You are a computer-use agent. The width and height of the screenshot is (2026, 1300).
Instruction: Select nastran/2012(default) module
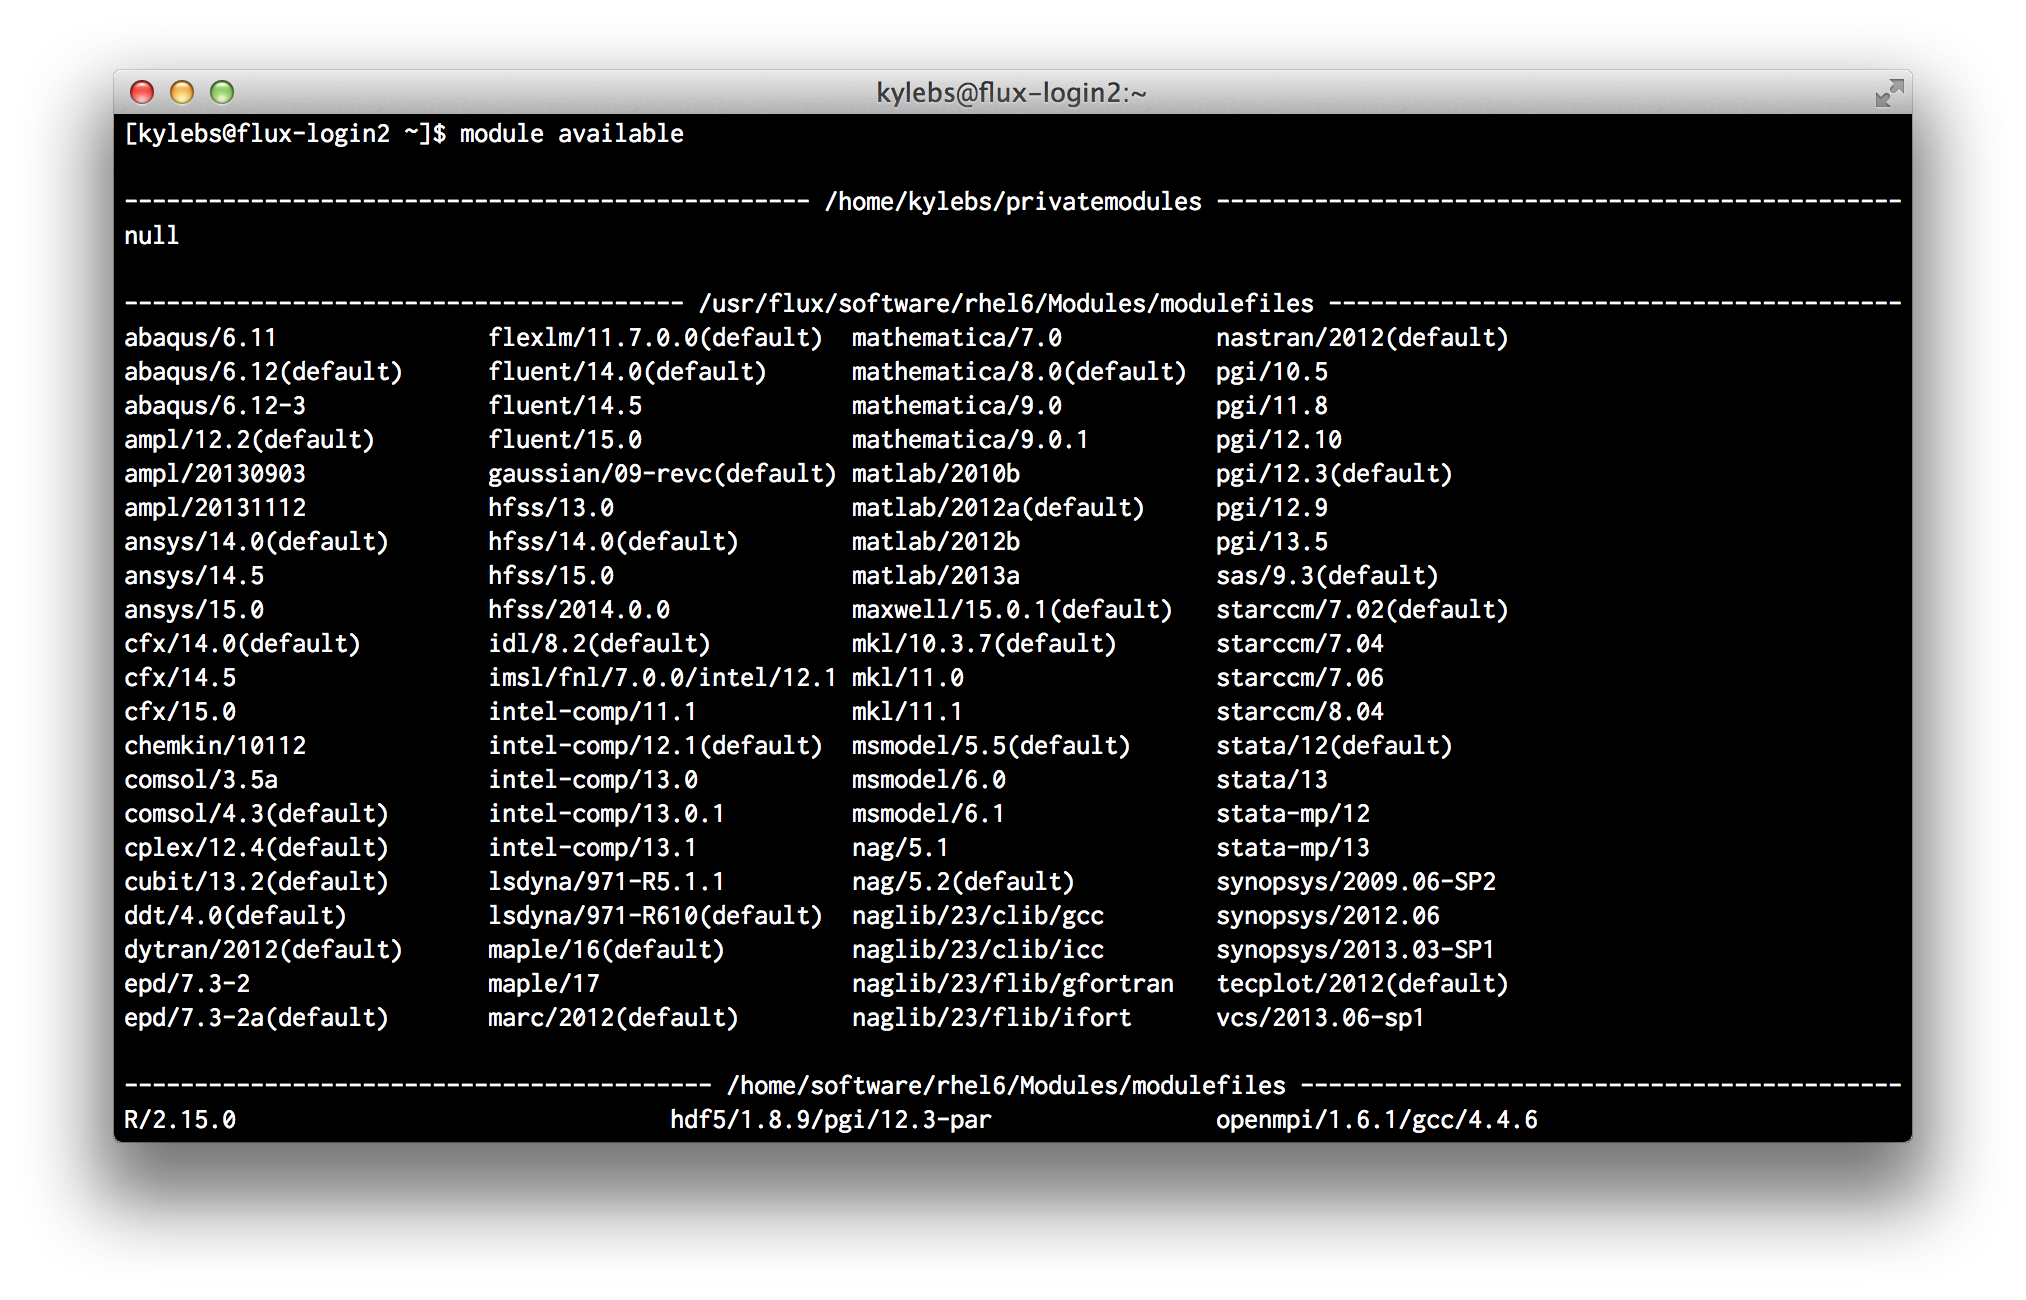click(1362, 337)
